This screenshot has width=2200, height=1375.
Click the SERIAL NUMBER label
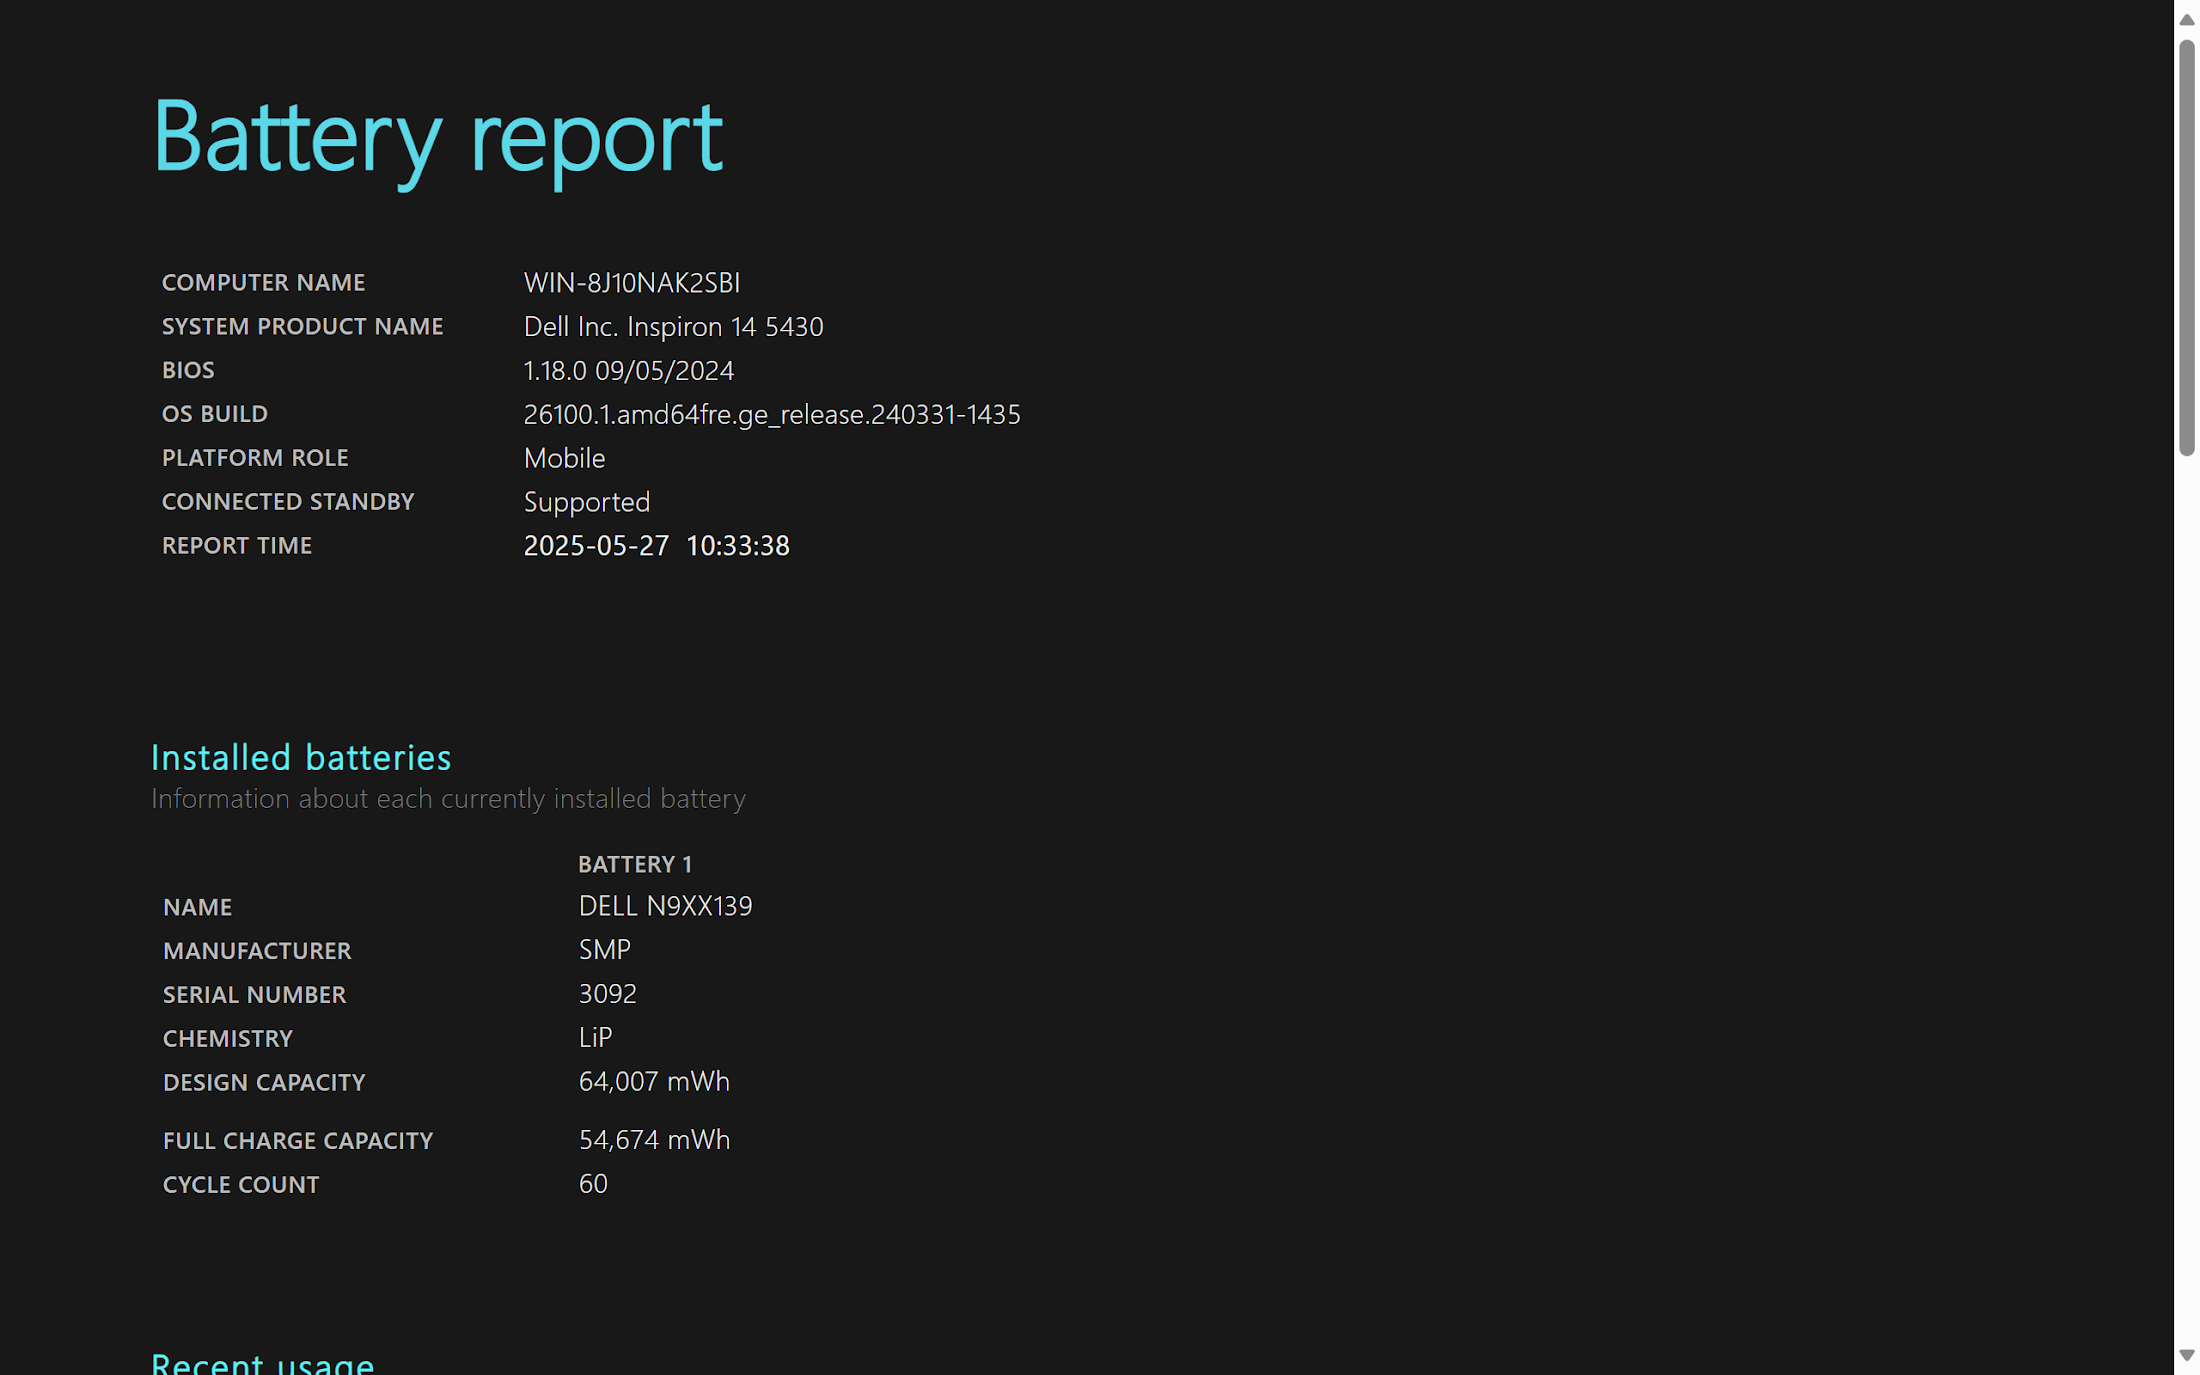254,995
